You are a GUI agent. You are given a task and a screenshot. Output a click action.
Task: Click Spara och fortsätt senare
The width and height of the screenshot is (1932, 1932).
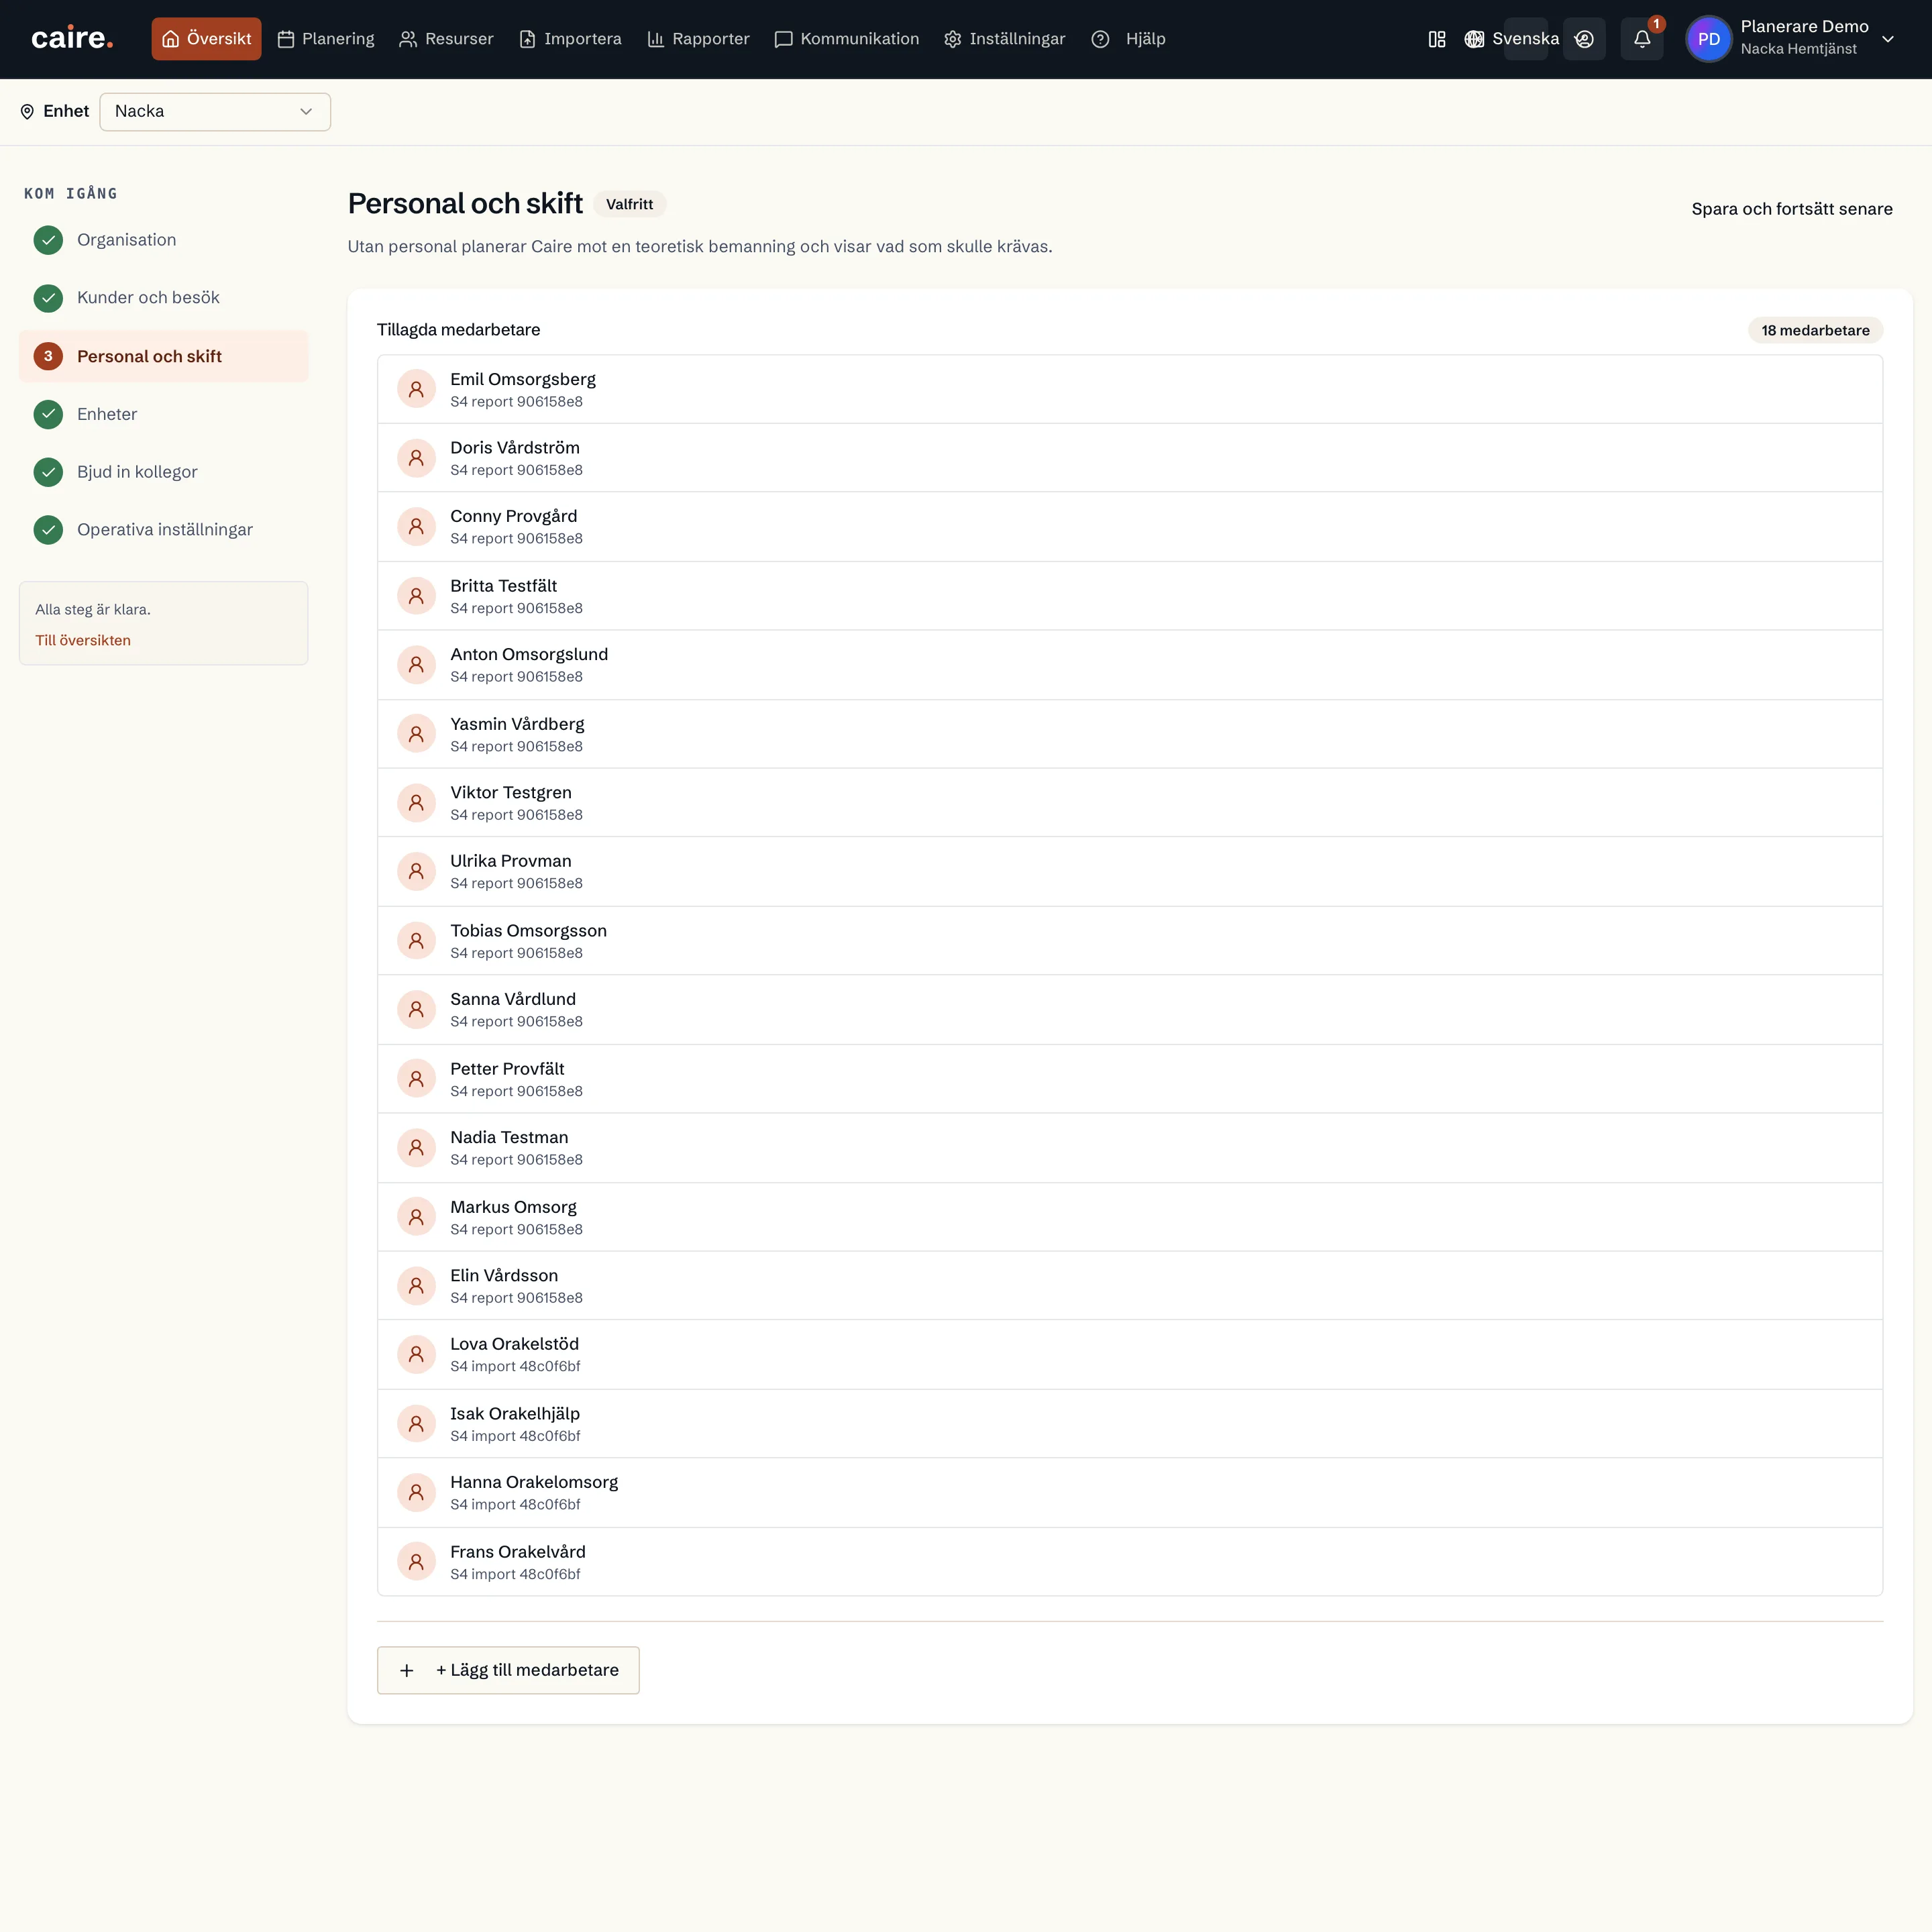pos(1792,209)
